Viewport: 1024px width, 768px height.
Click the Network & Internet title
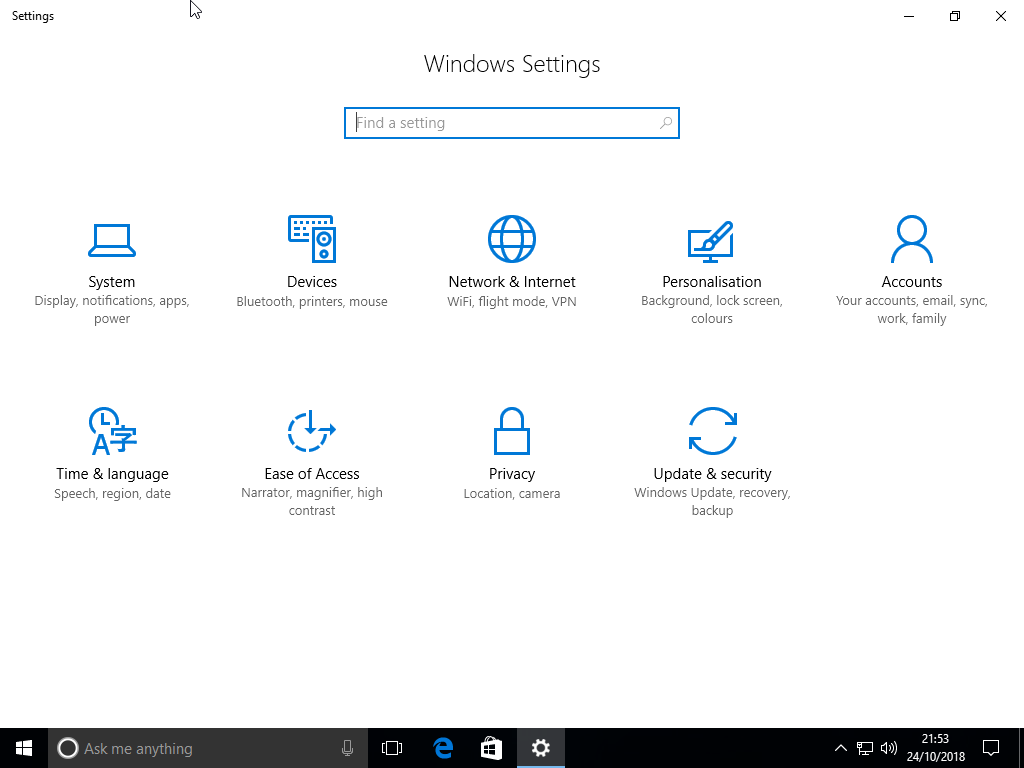point(512,281)
